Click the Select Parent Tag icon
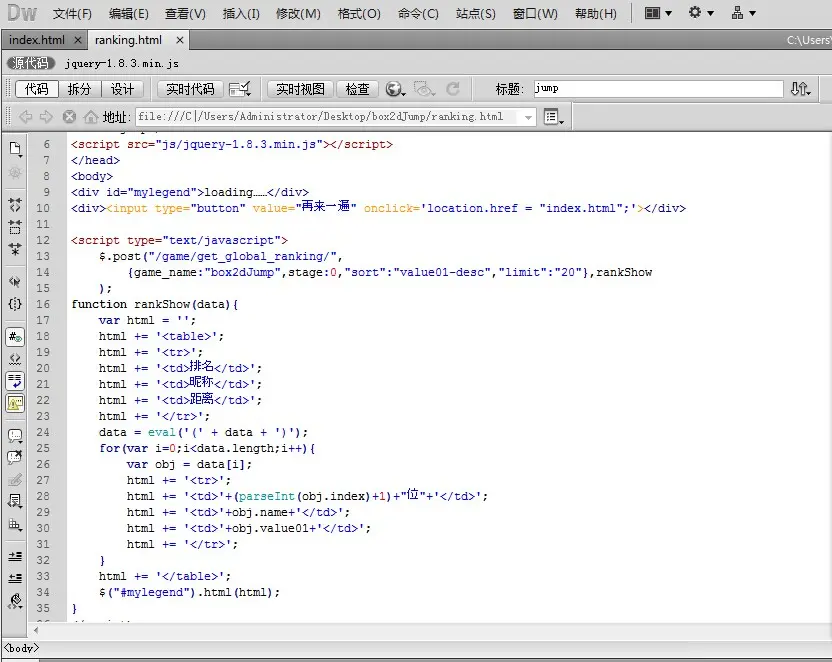 (x=15, y=282)
